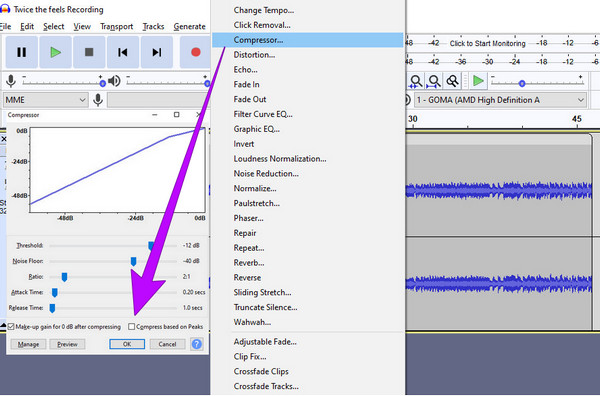Image resolution: width=600 pixels, height=396 pixels.
Task: Click the playback volume slider knob
Action: click(x=207, y=83)
